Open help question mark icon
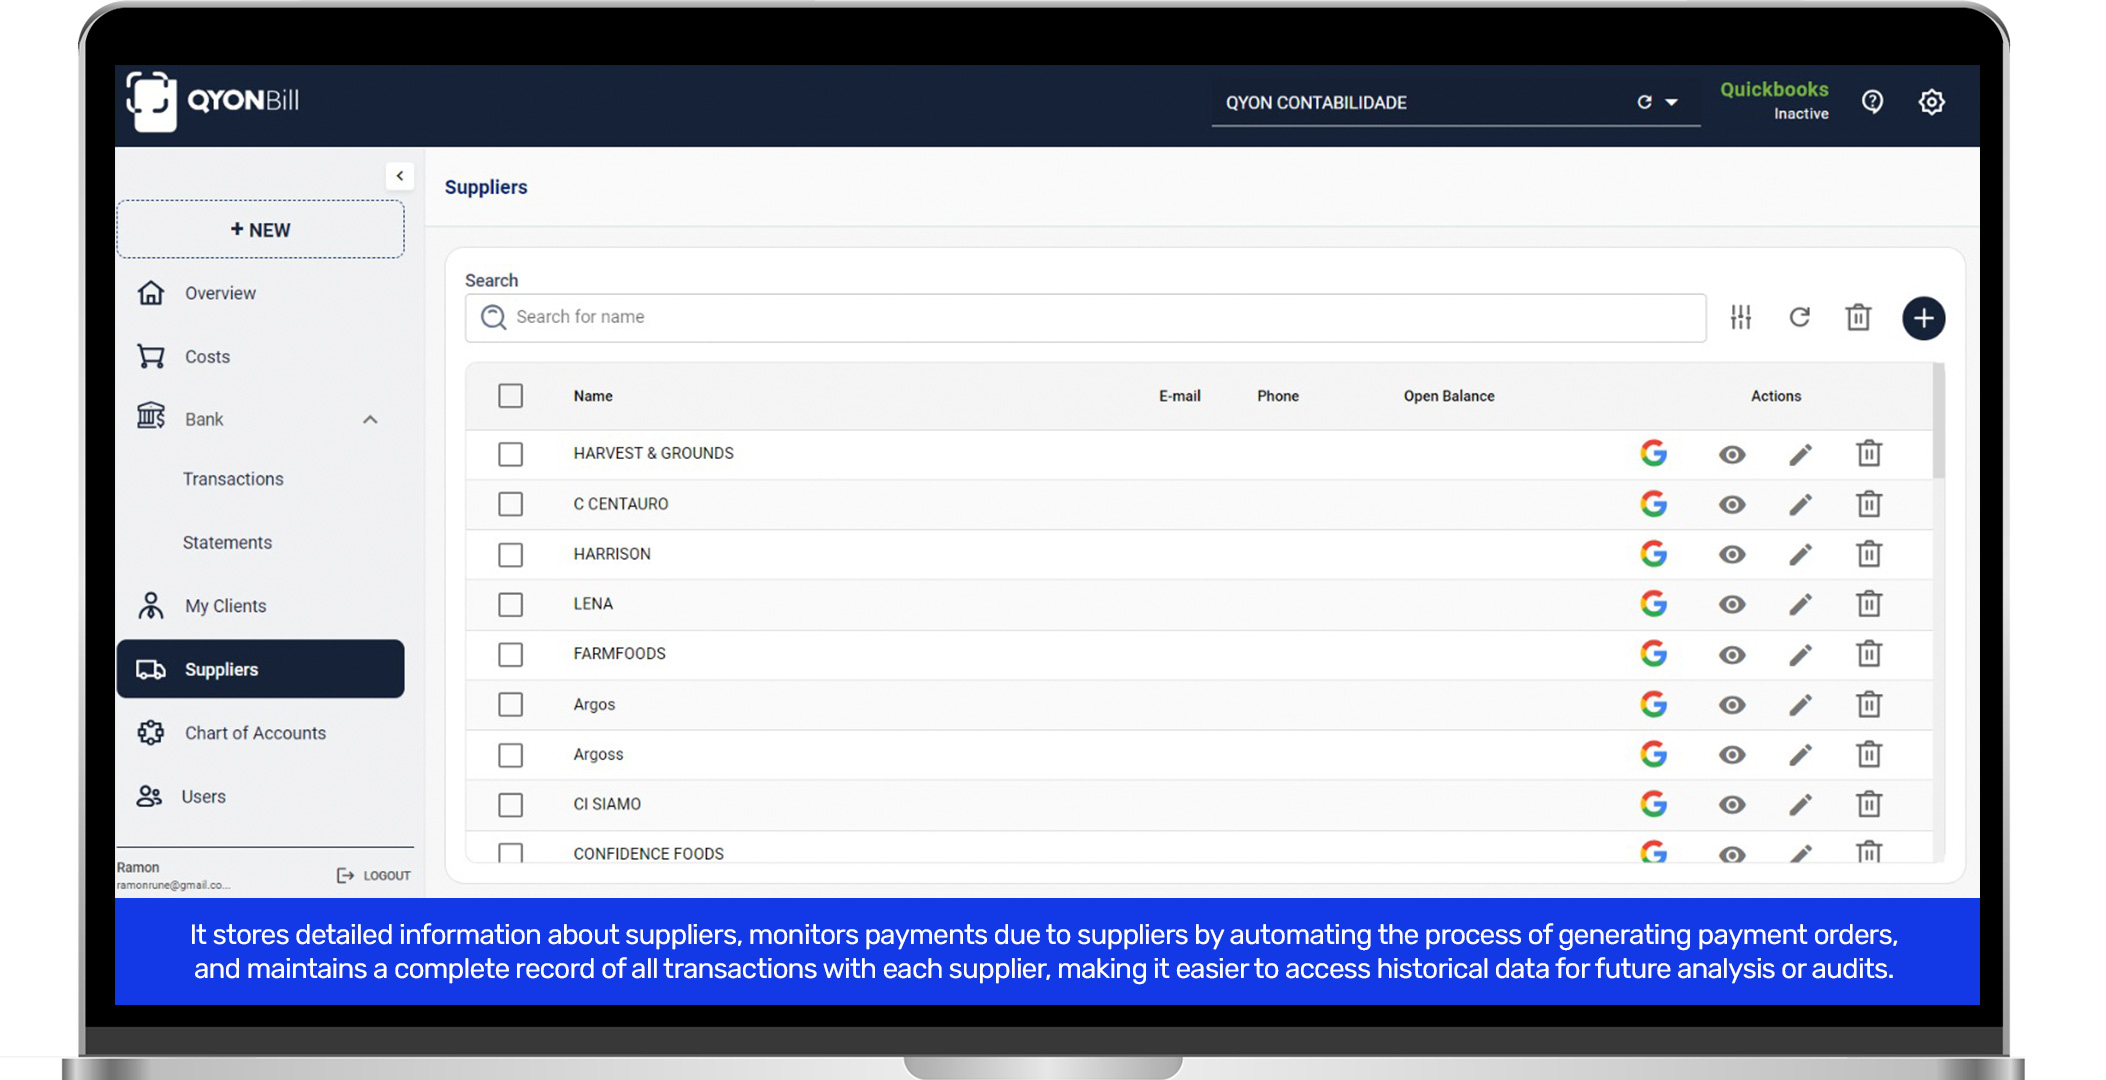This screenshot has height=1080, width=2106. click(1872, 102)
